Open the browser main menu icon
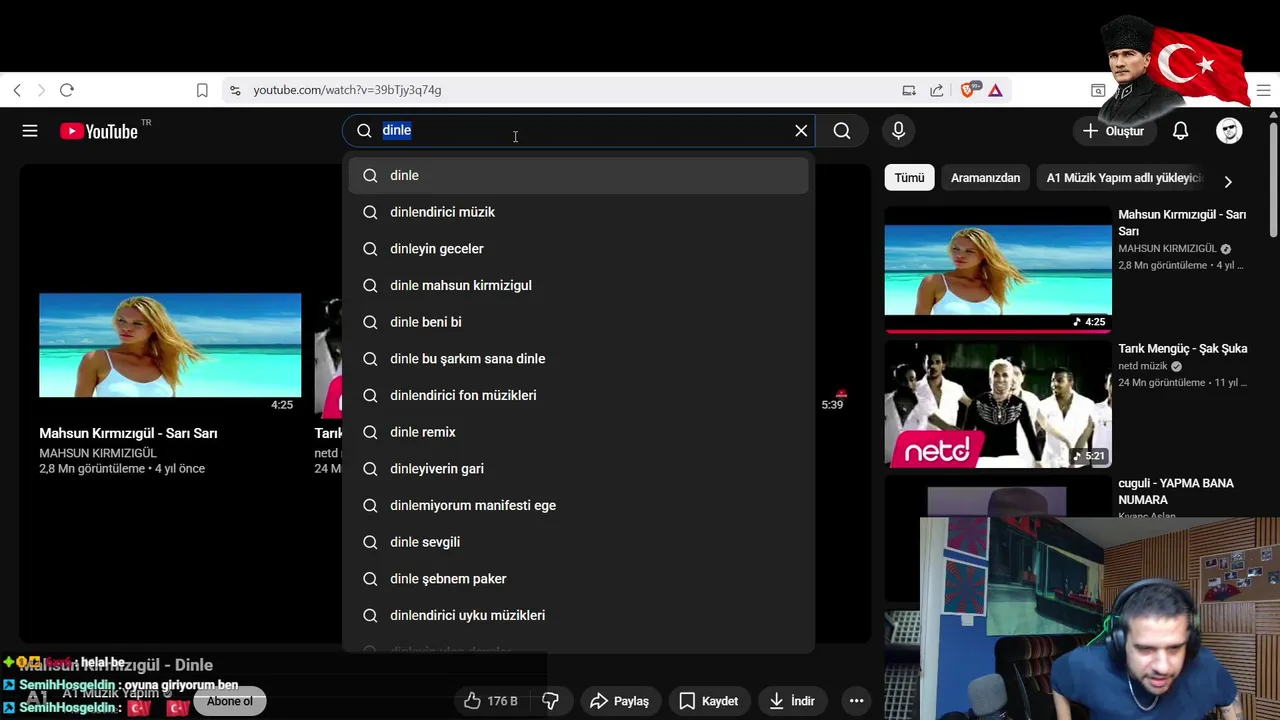1280x720 pixels. tap(1263, 90)
